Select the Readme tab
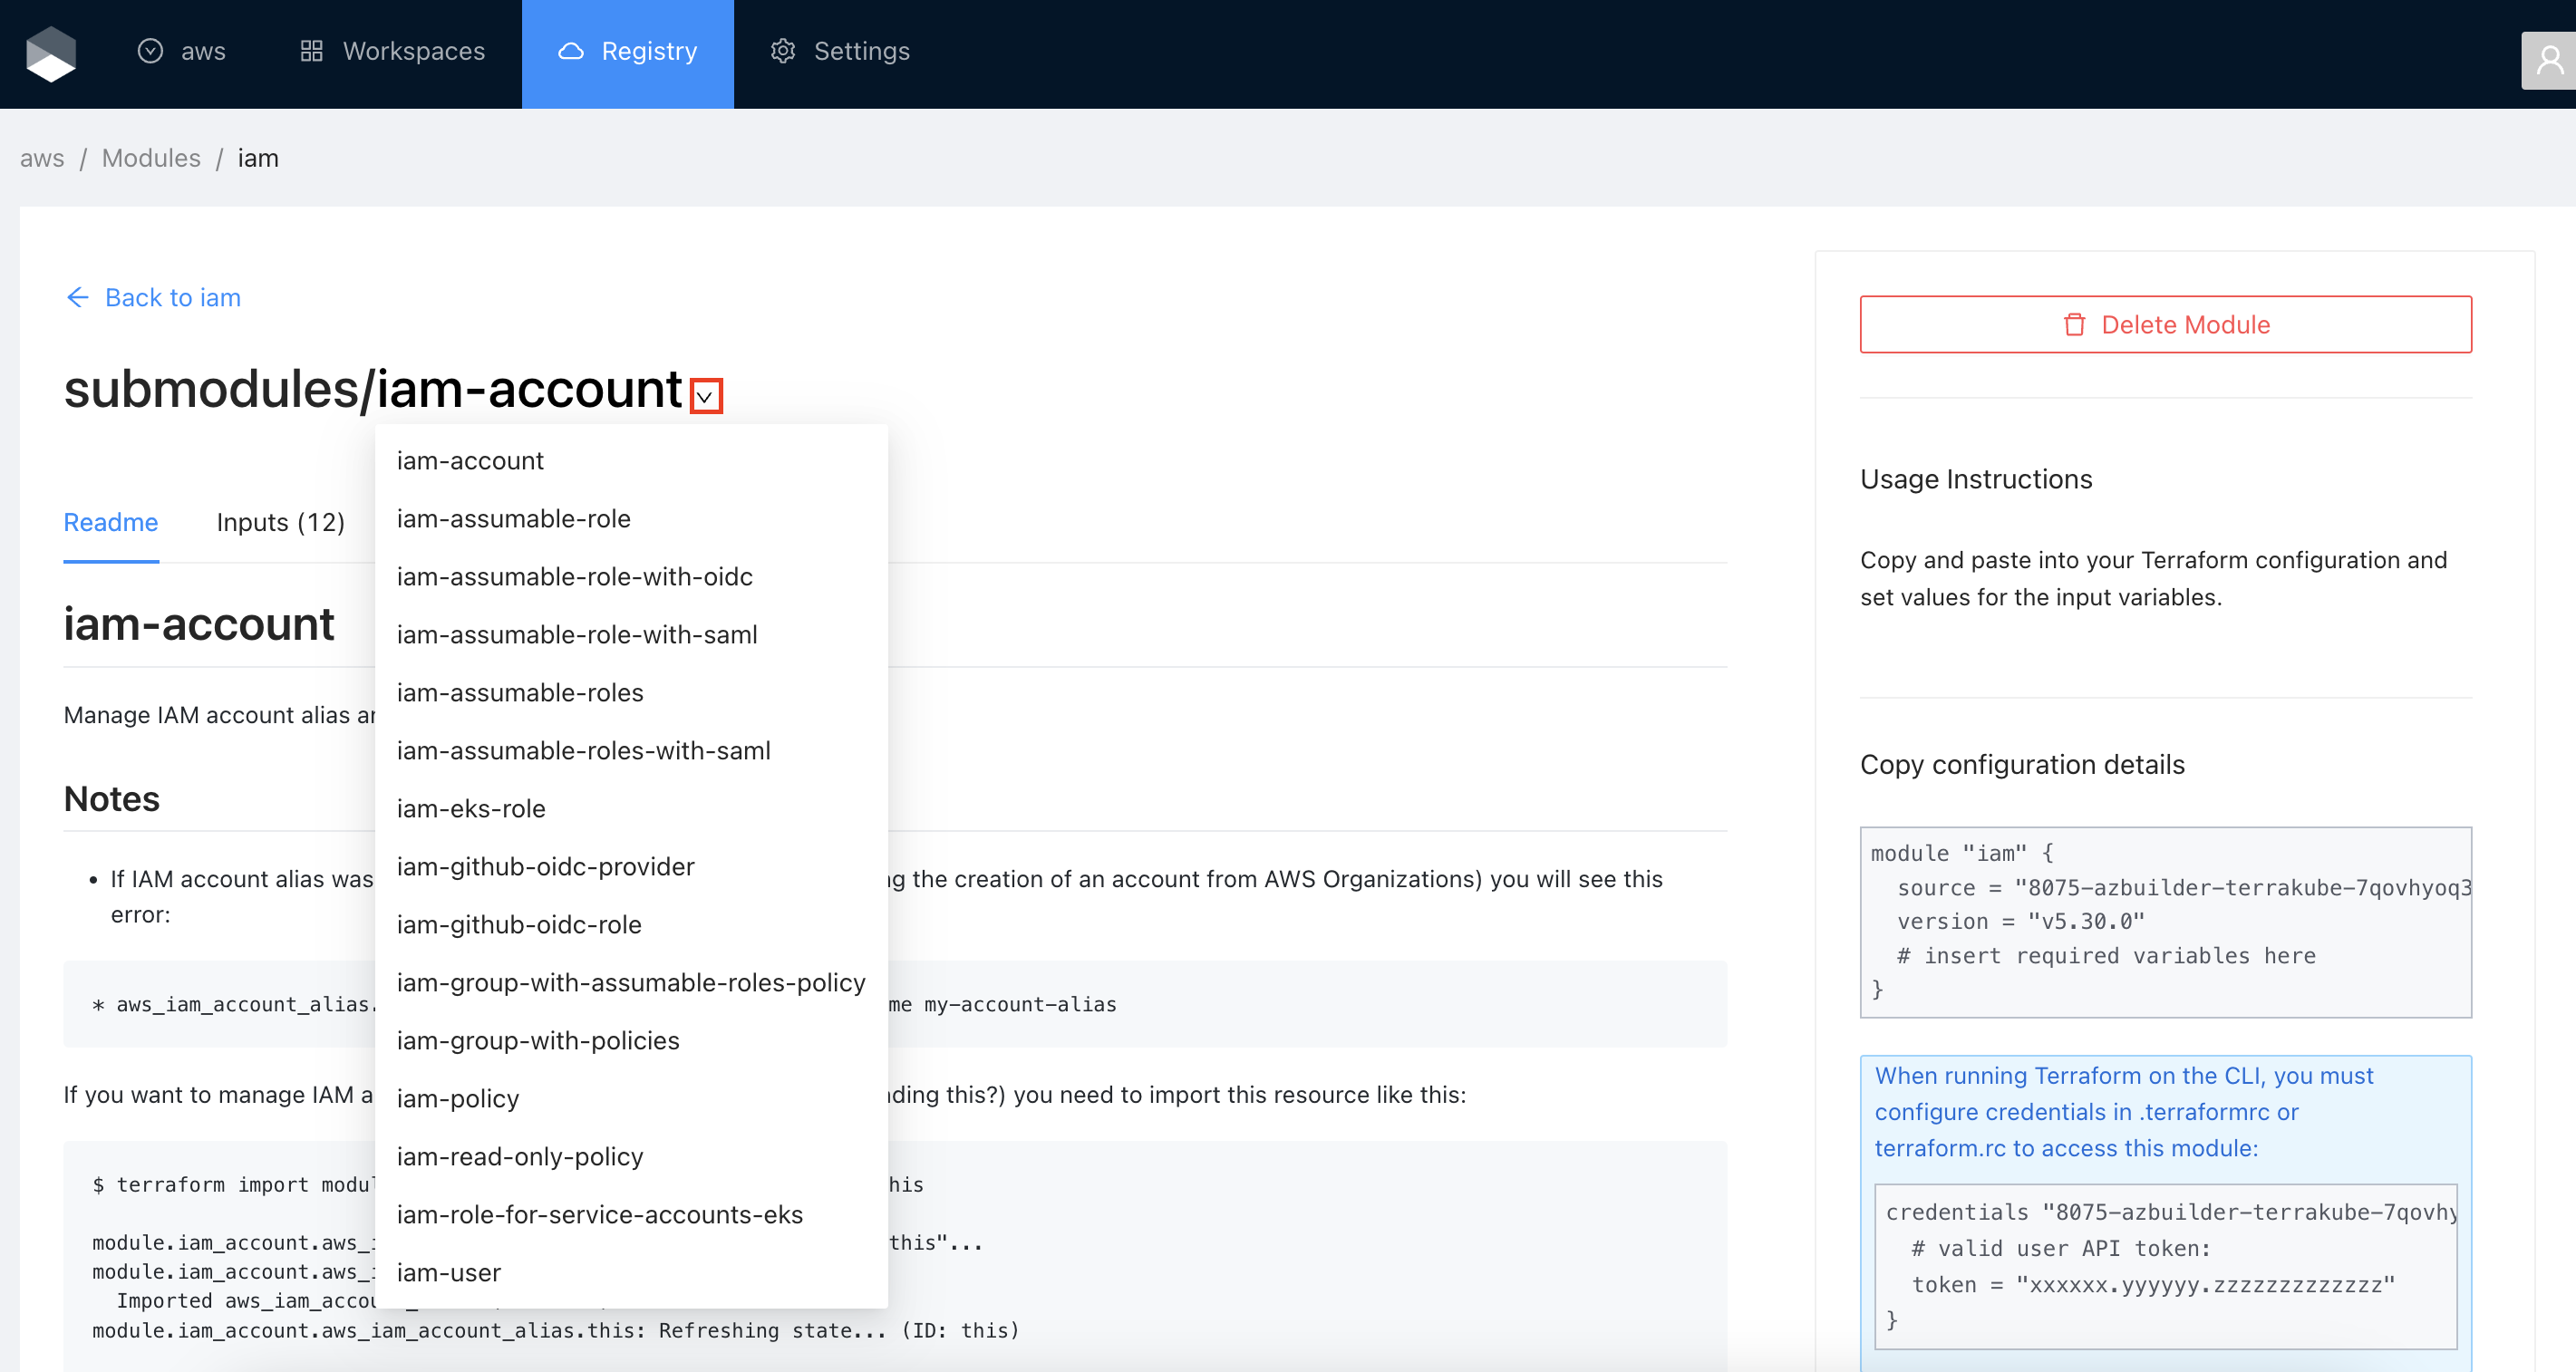This screenshot has height=1372, width=2576. click(111, 522)
